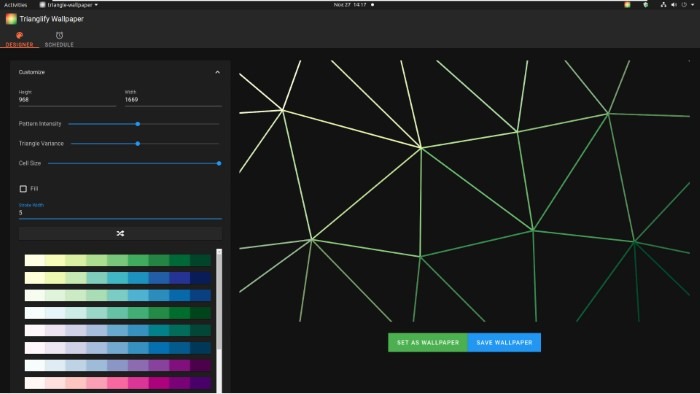The height and width of the screenshot is (394, 700).
Task: Adjust the Cell Size slider handle
Action: click(x=219, y=163)
